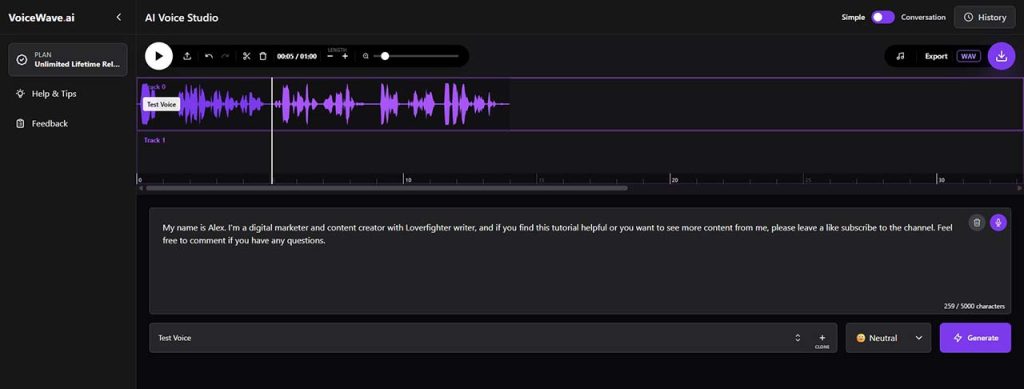Click the 00:05 / 01:00 time display

coord(297,56)
